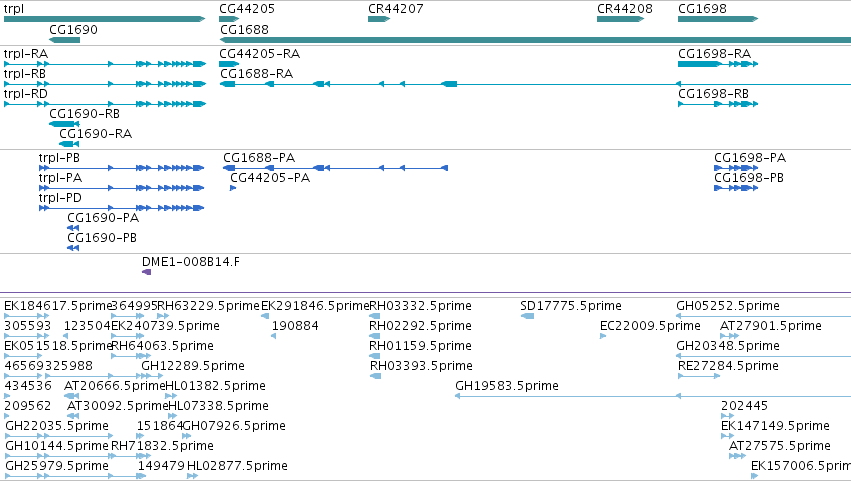This screenshot has height=481, width=851.
Task: Click the 305593 EST entry
Action: [x=27, y=336]
